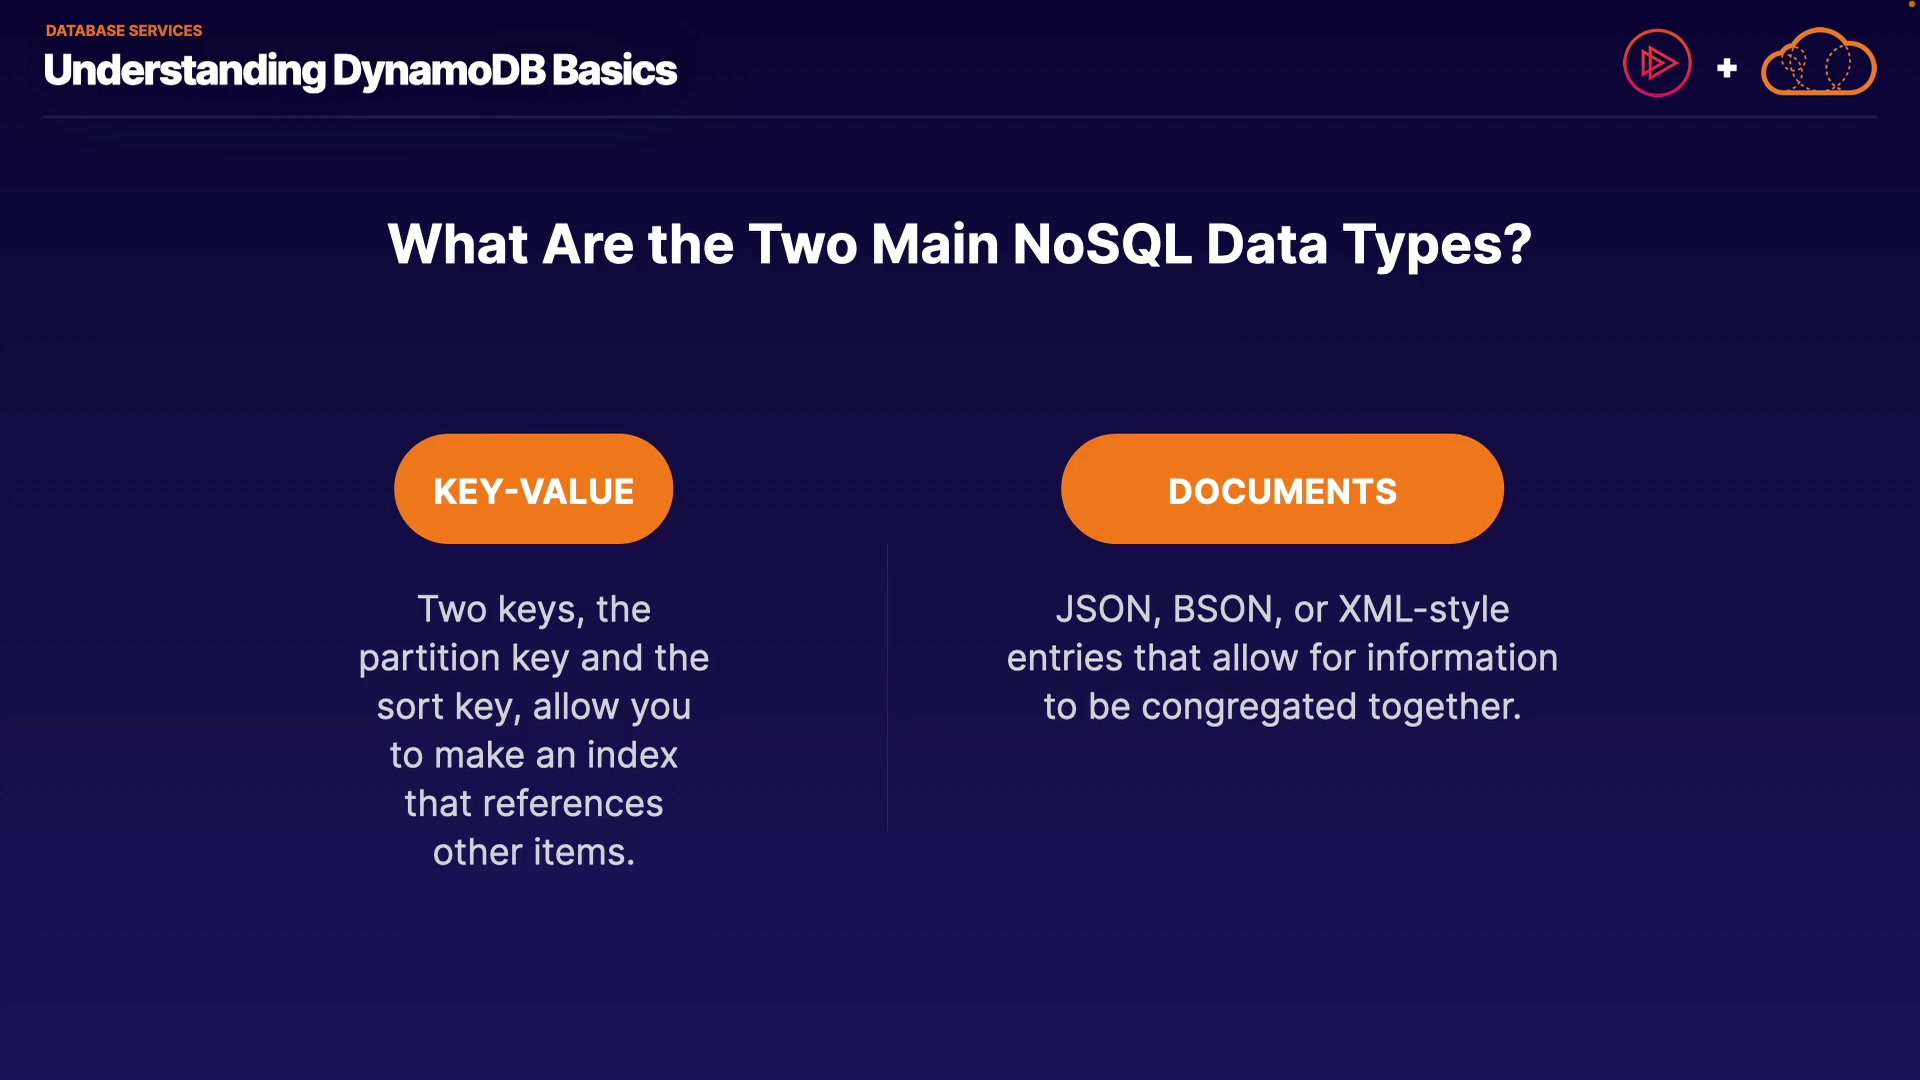The height and width of the screenshot is (1080, 1920).
Task: Click the words congregated together in the description
Action: pos(1330,707)
